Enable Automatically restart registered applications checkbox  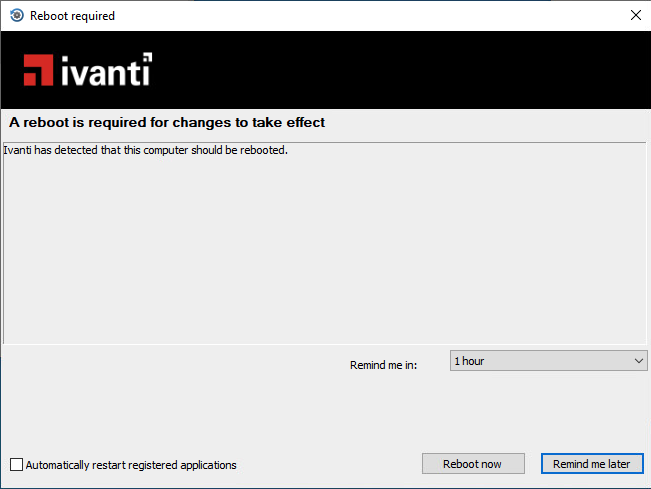coord(17,465)
